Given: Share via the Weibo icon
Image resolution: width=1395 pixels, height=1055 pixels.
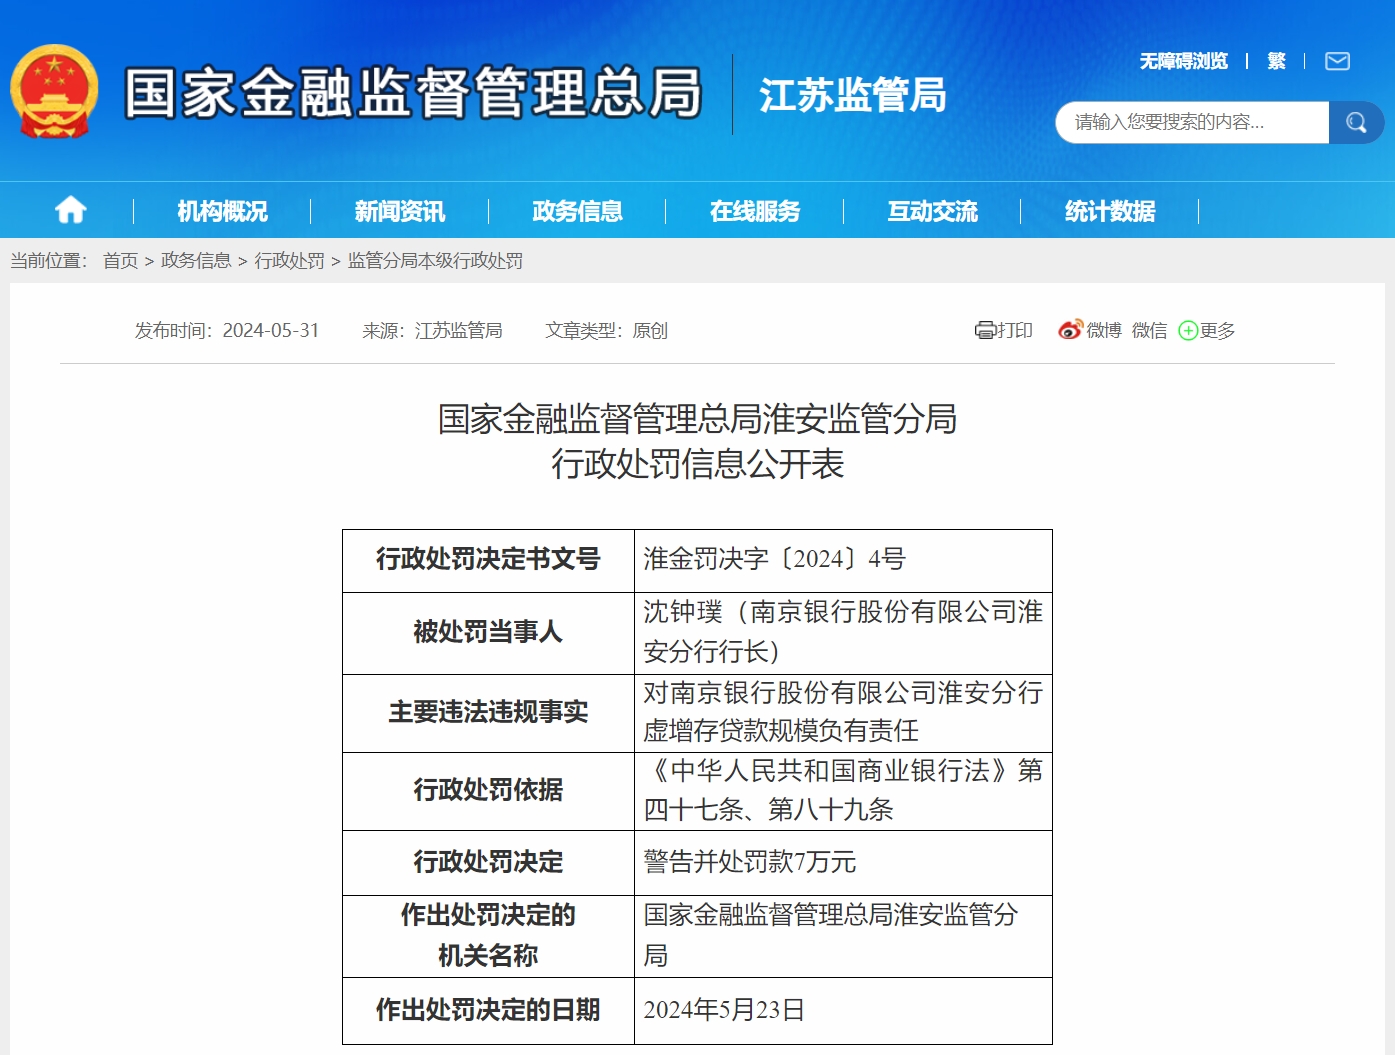Looking at the screenshot, I should tap(1070, 330).
